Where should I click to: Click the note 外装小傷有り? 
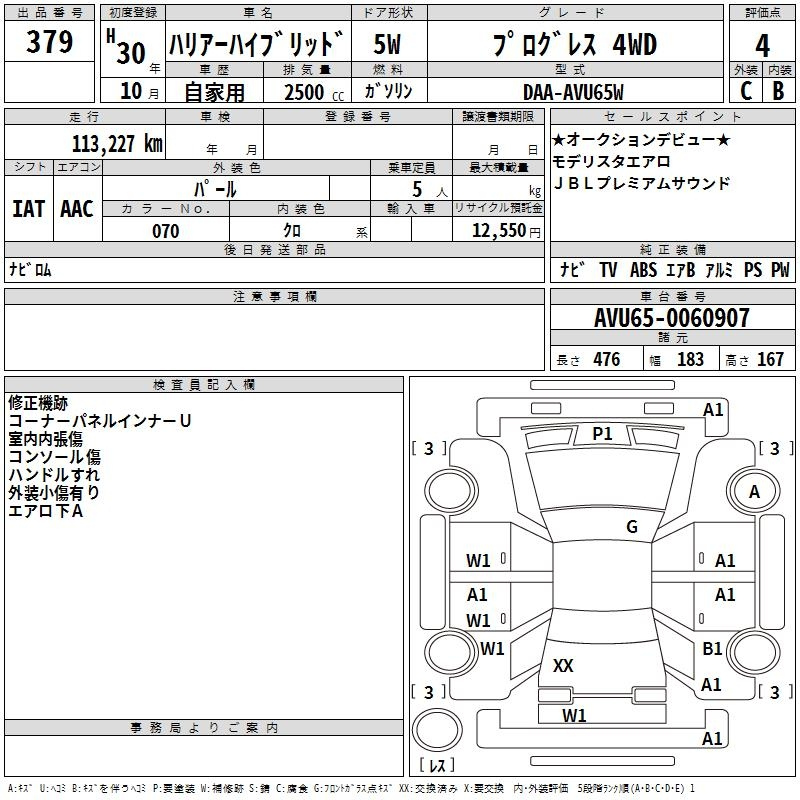tap(54, 493)
